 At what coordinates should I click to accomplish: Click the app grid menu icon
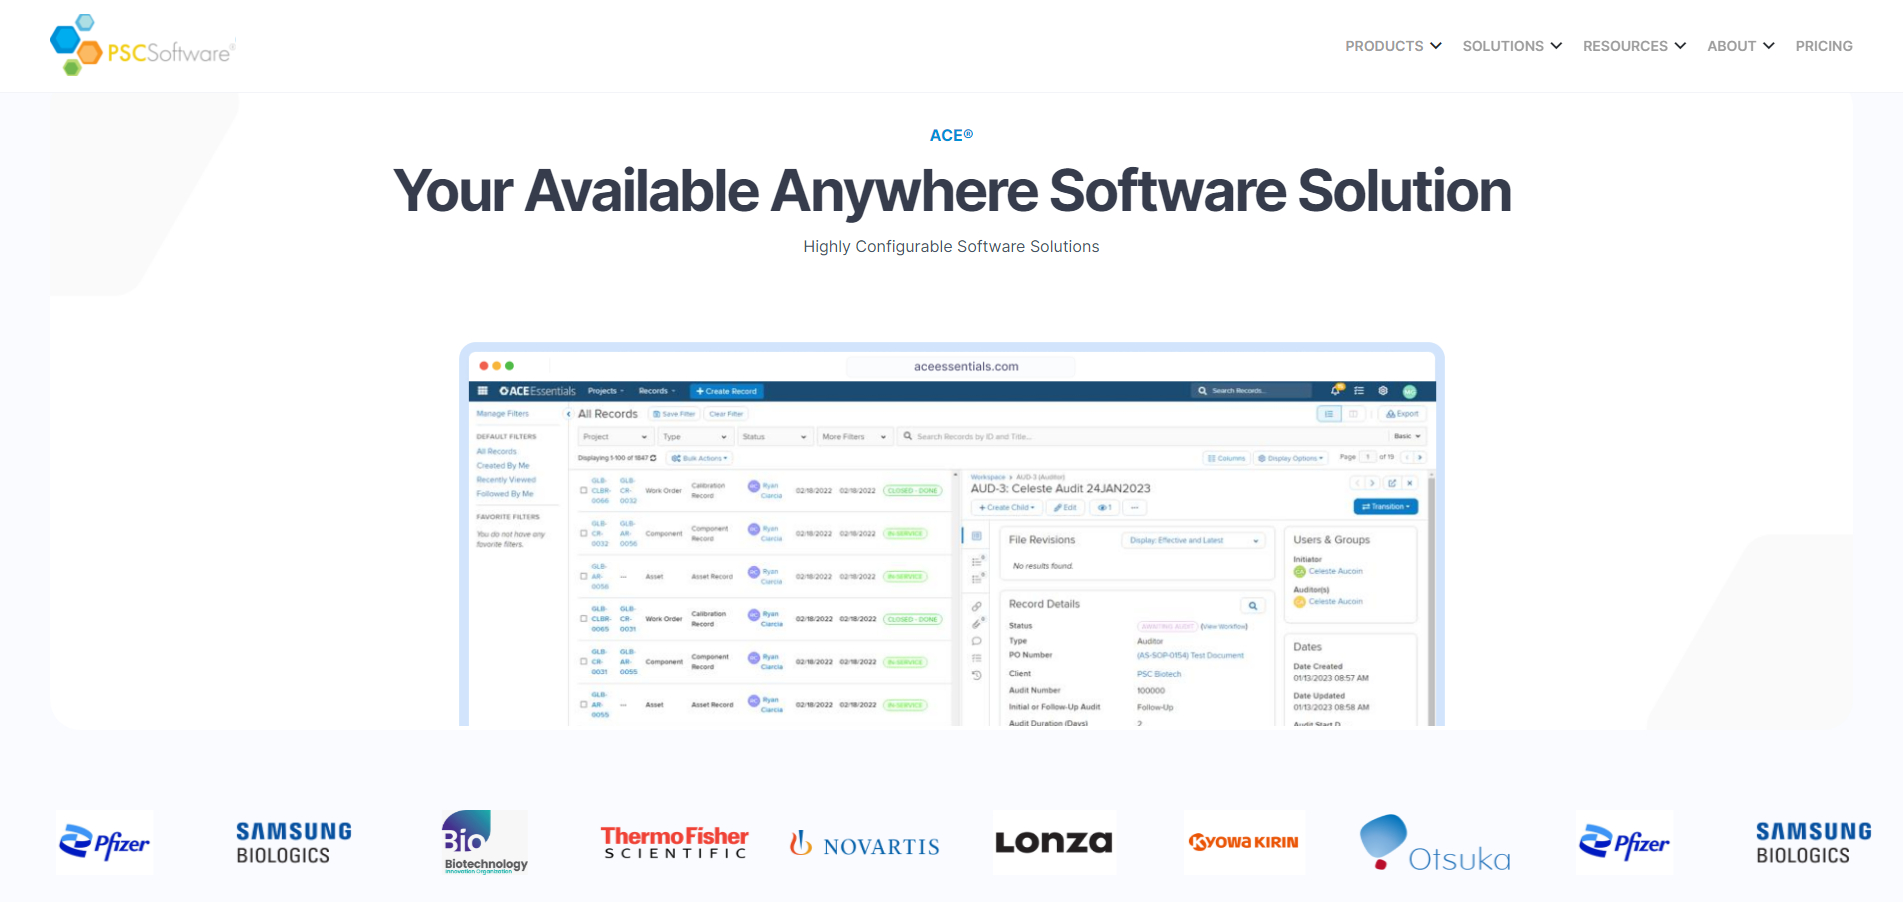coord(483,391)
